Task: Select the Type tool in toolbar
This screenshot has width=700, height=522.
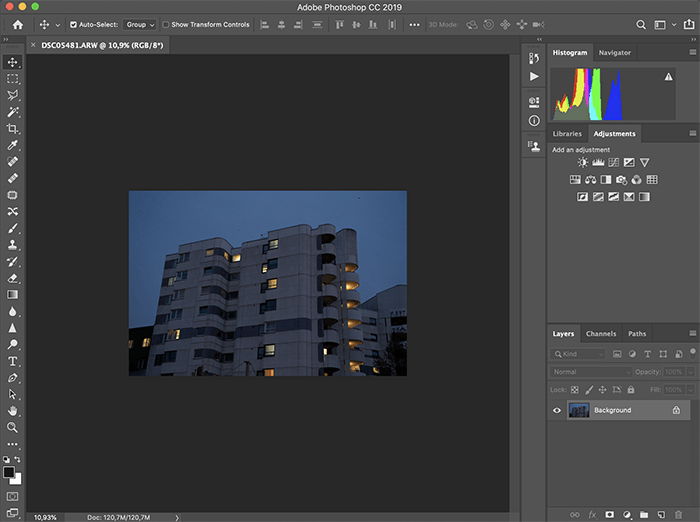Action: click(13, 361)
